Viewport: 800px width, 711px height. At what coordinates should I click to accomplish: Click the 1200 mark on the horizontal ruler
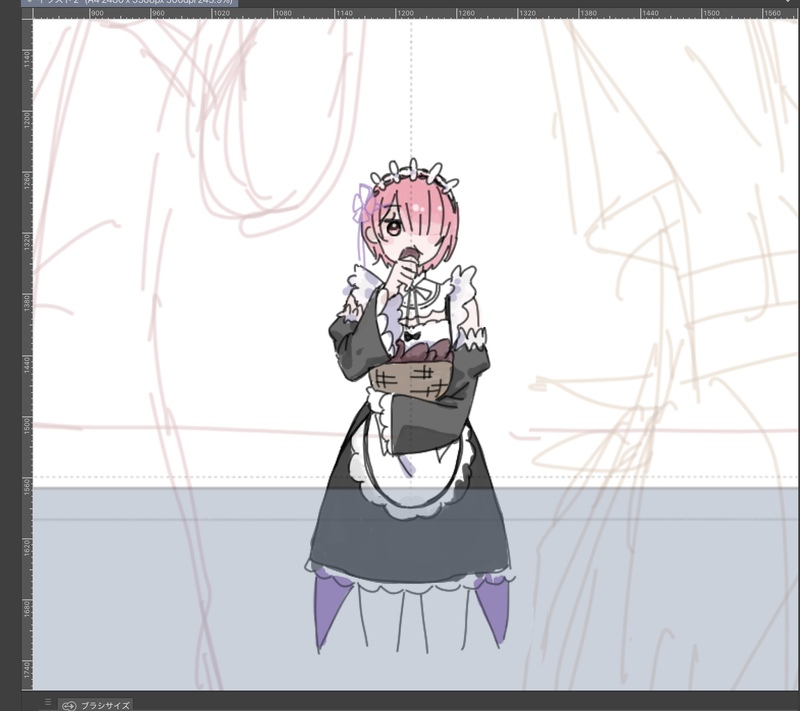click(x=405, y=13)
